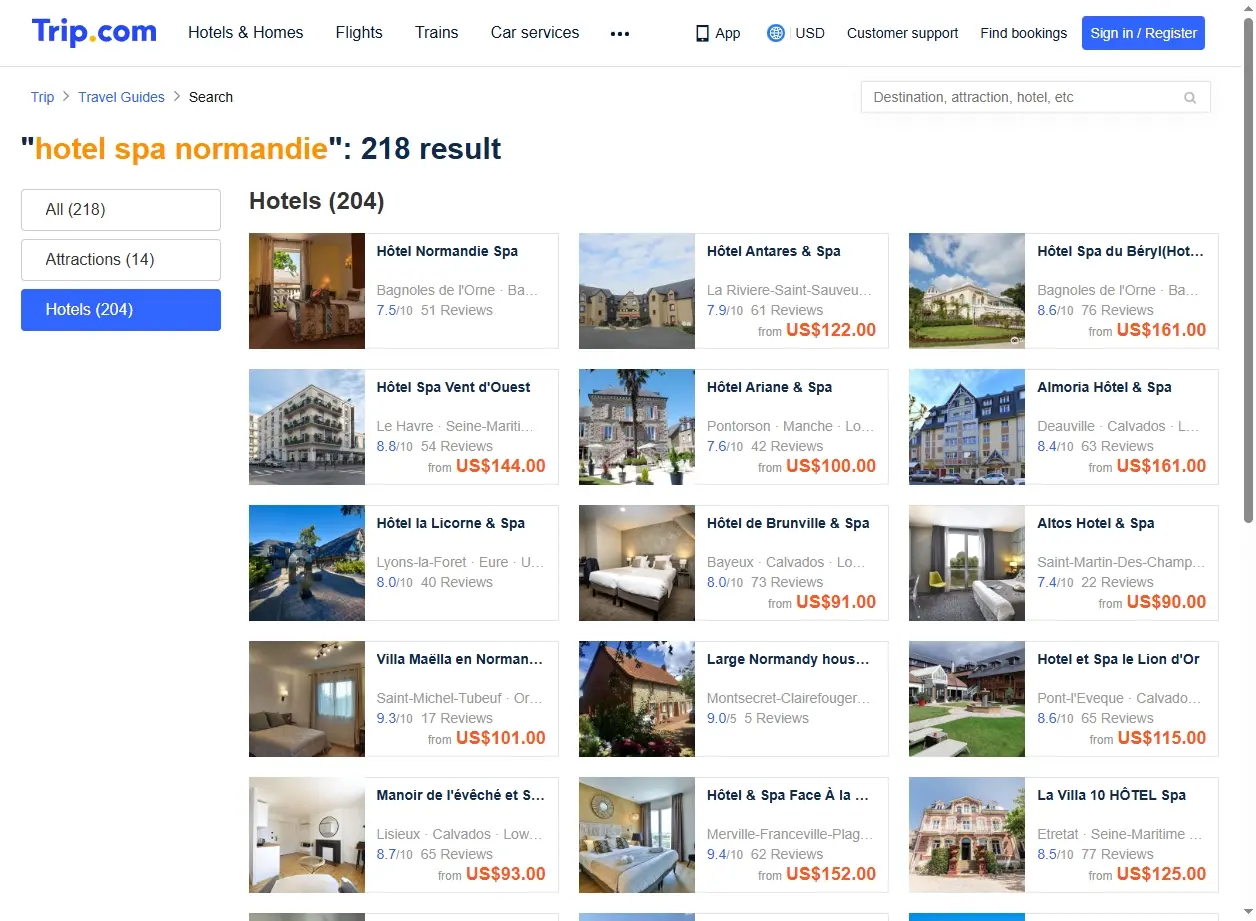The height and width of the screenshot is (921, 1256).
Task: Open Hotel et Spa le Lion d'Or thumbnail
Action: [x=967, y=699]
